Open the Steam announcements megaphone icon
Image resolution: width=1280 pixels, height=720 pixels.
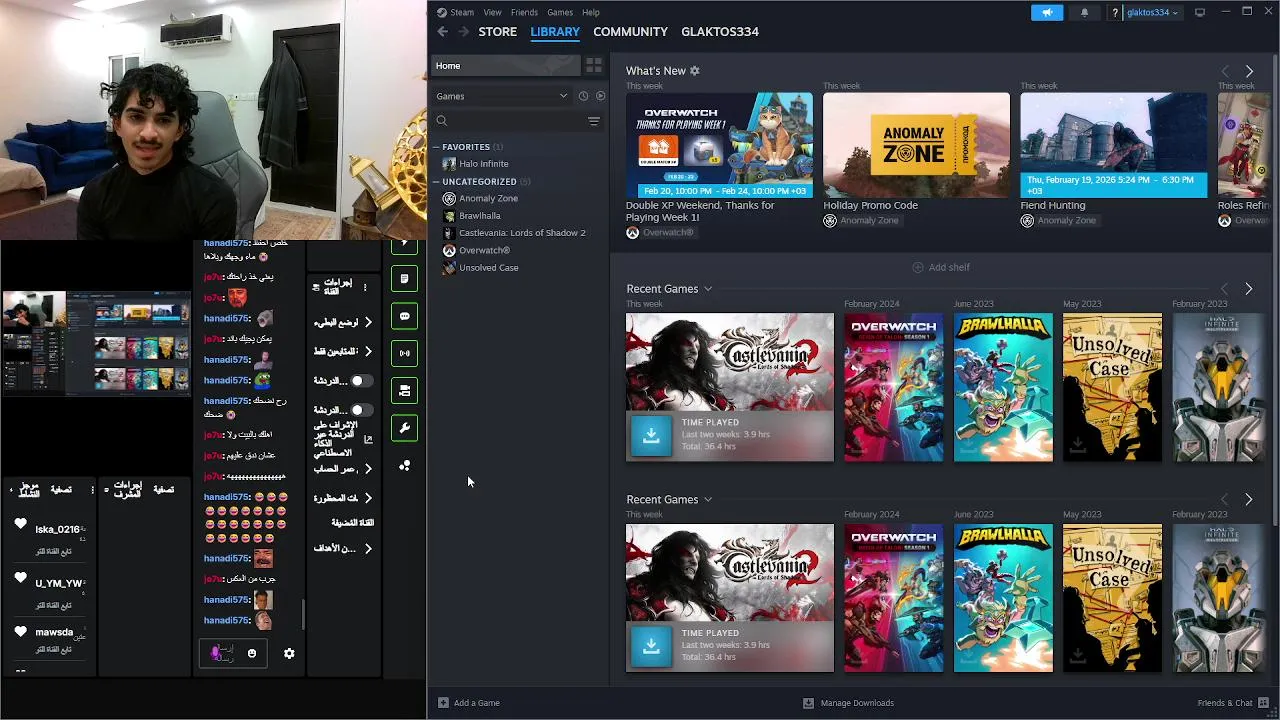pos(1047,12)
